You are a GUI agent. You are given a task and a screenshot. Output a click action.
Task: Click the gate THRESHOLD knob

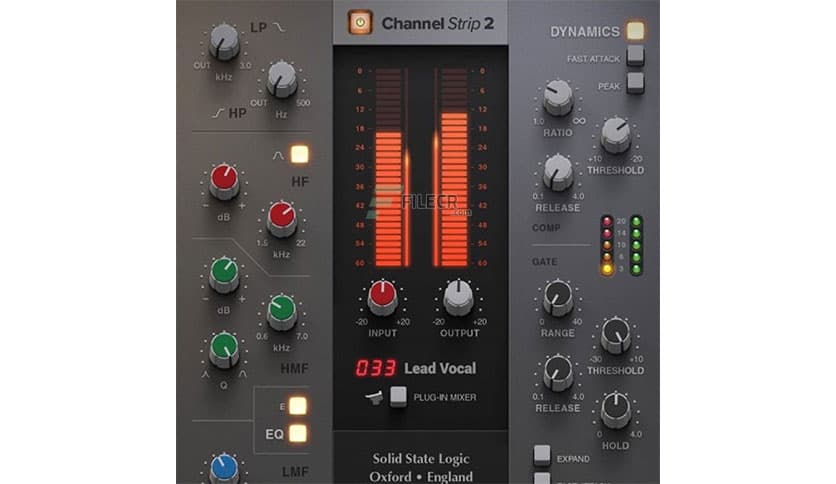(x=615, y=335)
